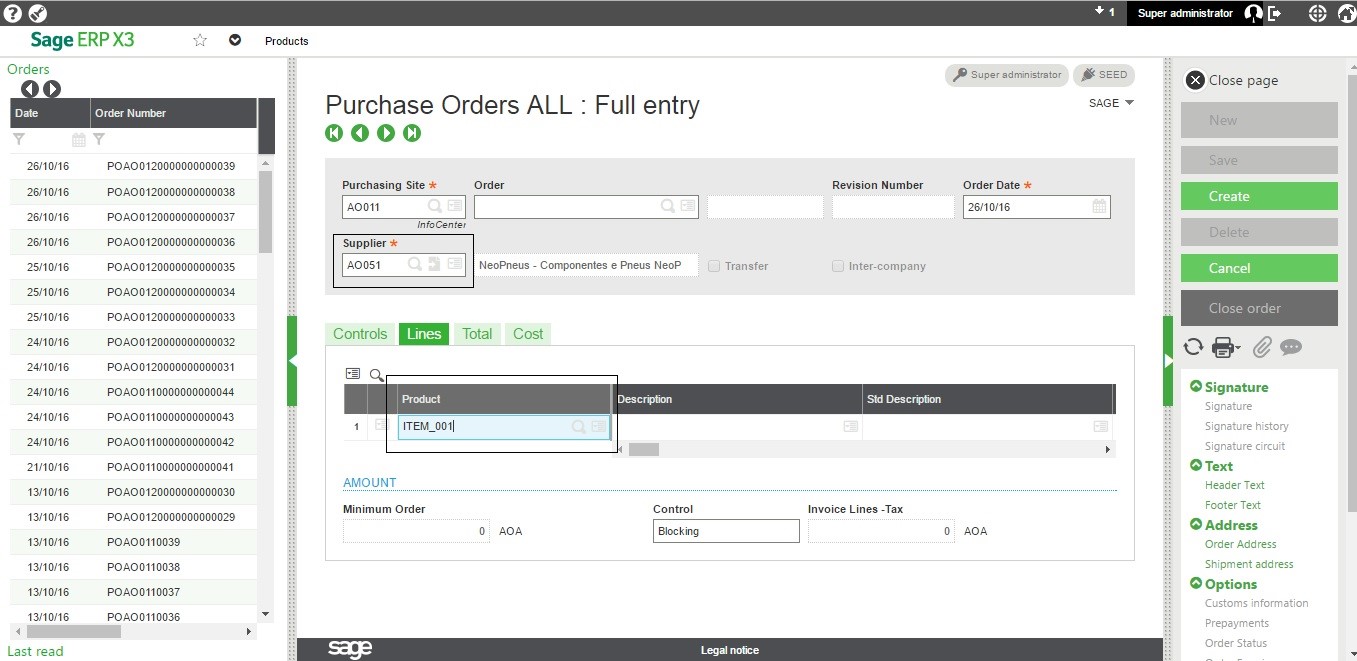Open calendar picker in Date filter row
The image size is (1357, 661).
pos(79,140)
